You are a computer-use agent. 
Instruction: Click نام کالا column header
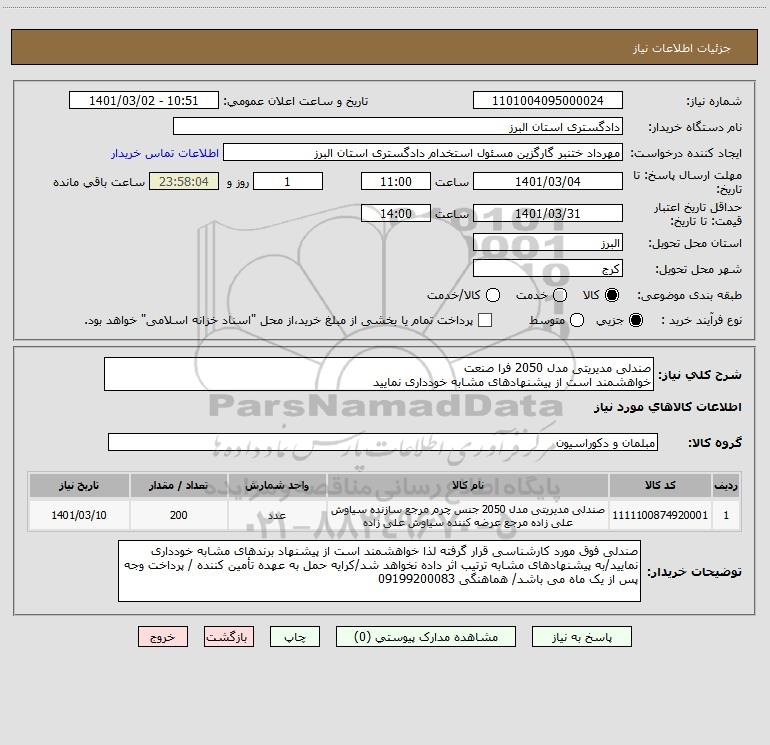coord(468,486)
